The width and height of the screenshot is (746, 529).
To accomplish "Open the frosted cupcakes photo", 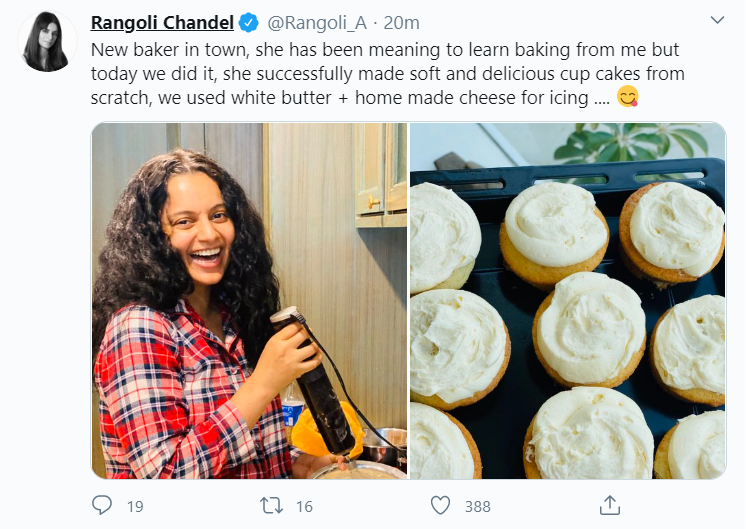I will point(567,300).
